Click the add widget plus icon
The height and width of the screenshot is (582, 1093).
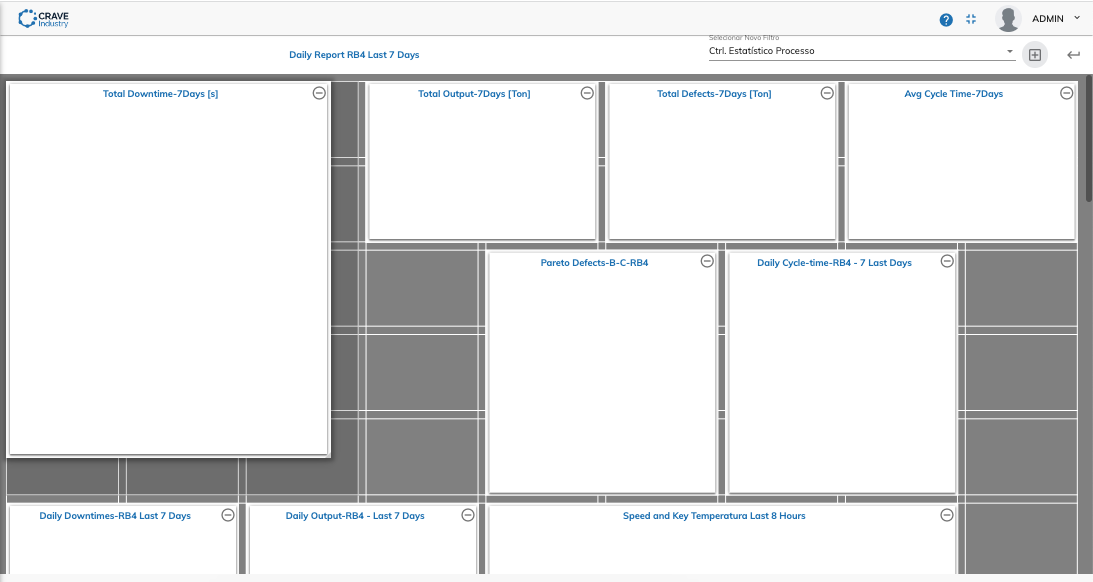1034,54
